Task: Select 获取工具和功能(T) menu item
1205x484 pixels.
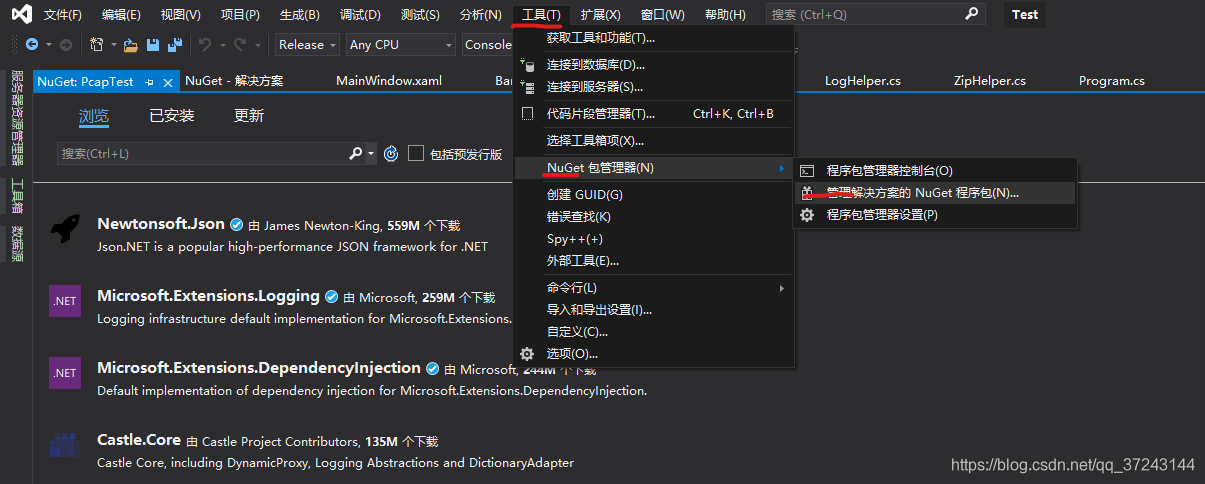Action: pos(654,38)
